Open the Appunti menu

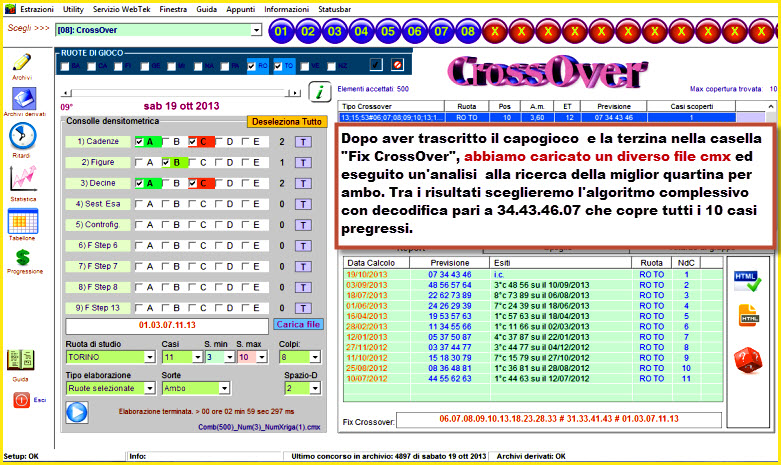[241, 9]
